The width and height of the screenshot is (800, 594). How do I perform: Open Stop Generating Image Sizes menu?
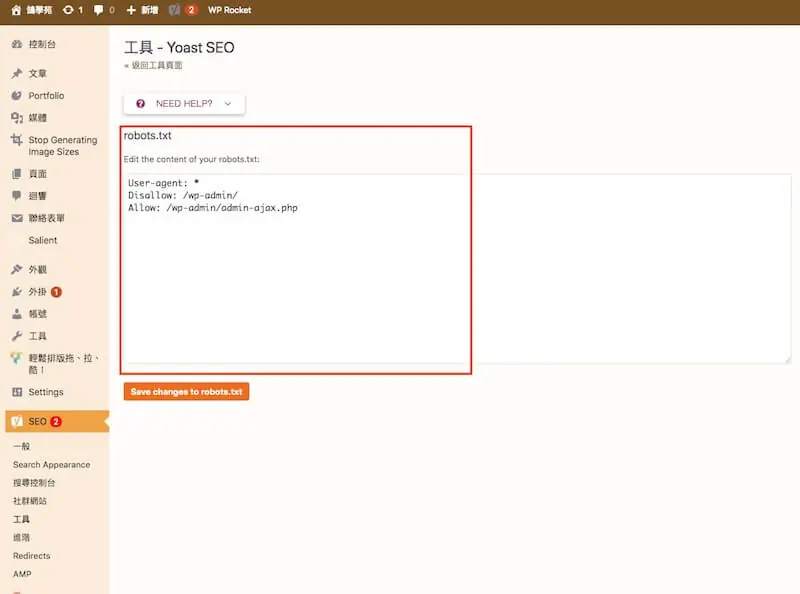[63, 146]
